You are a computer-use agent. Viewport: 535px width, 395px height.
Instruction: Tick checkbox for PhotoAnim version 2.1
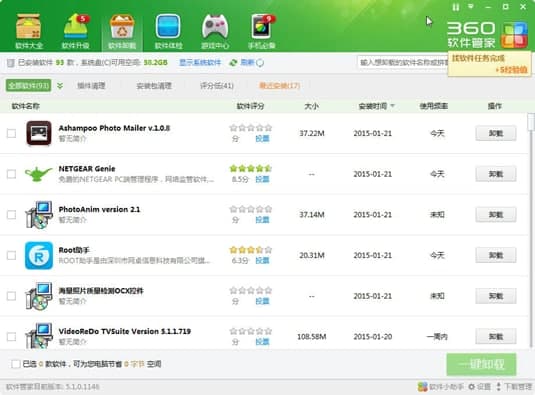(11, 215)
